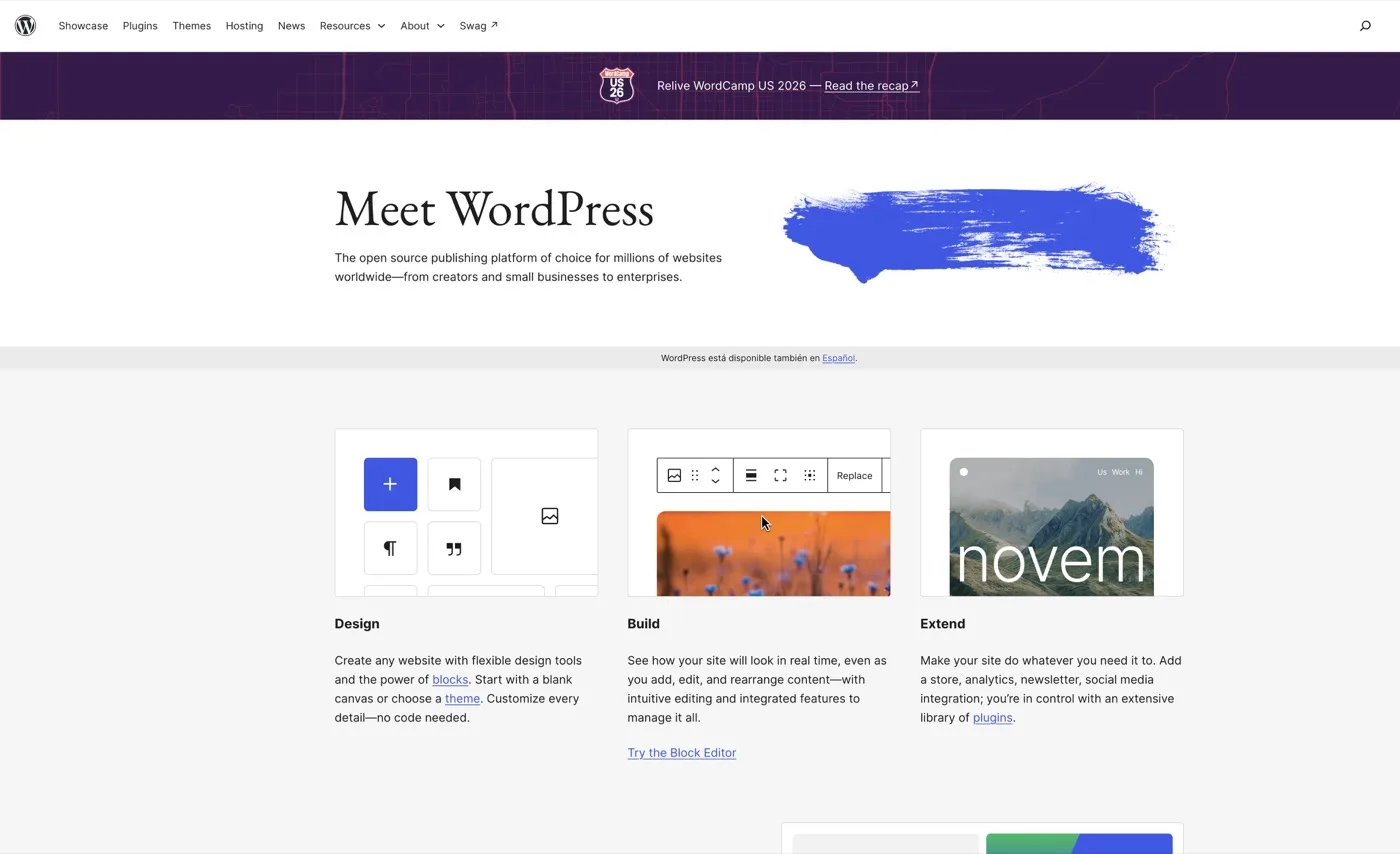Click the blue plus block inserter icon
The width and height of the screenshot is (1400, 854).
click(x=390, y=484)
